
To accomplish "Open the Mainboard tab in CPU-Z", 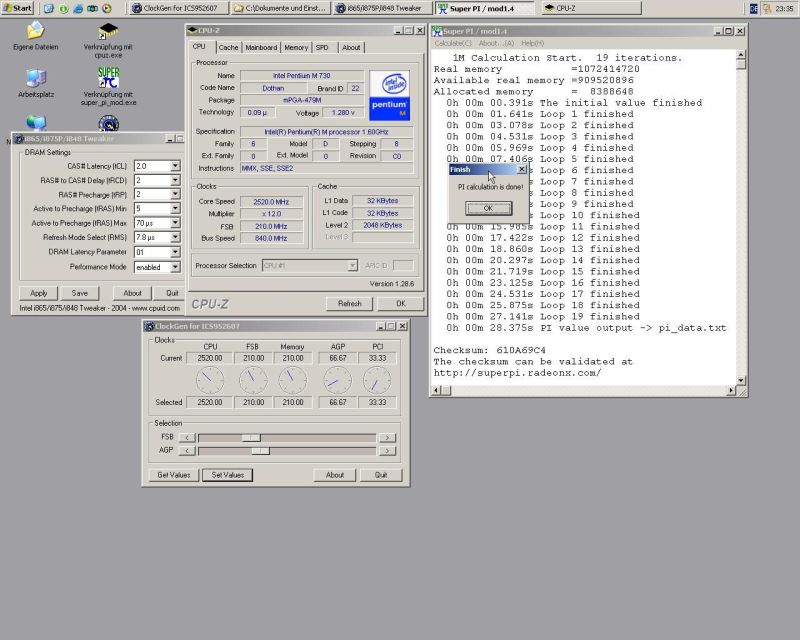I will 261,47.
